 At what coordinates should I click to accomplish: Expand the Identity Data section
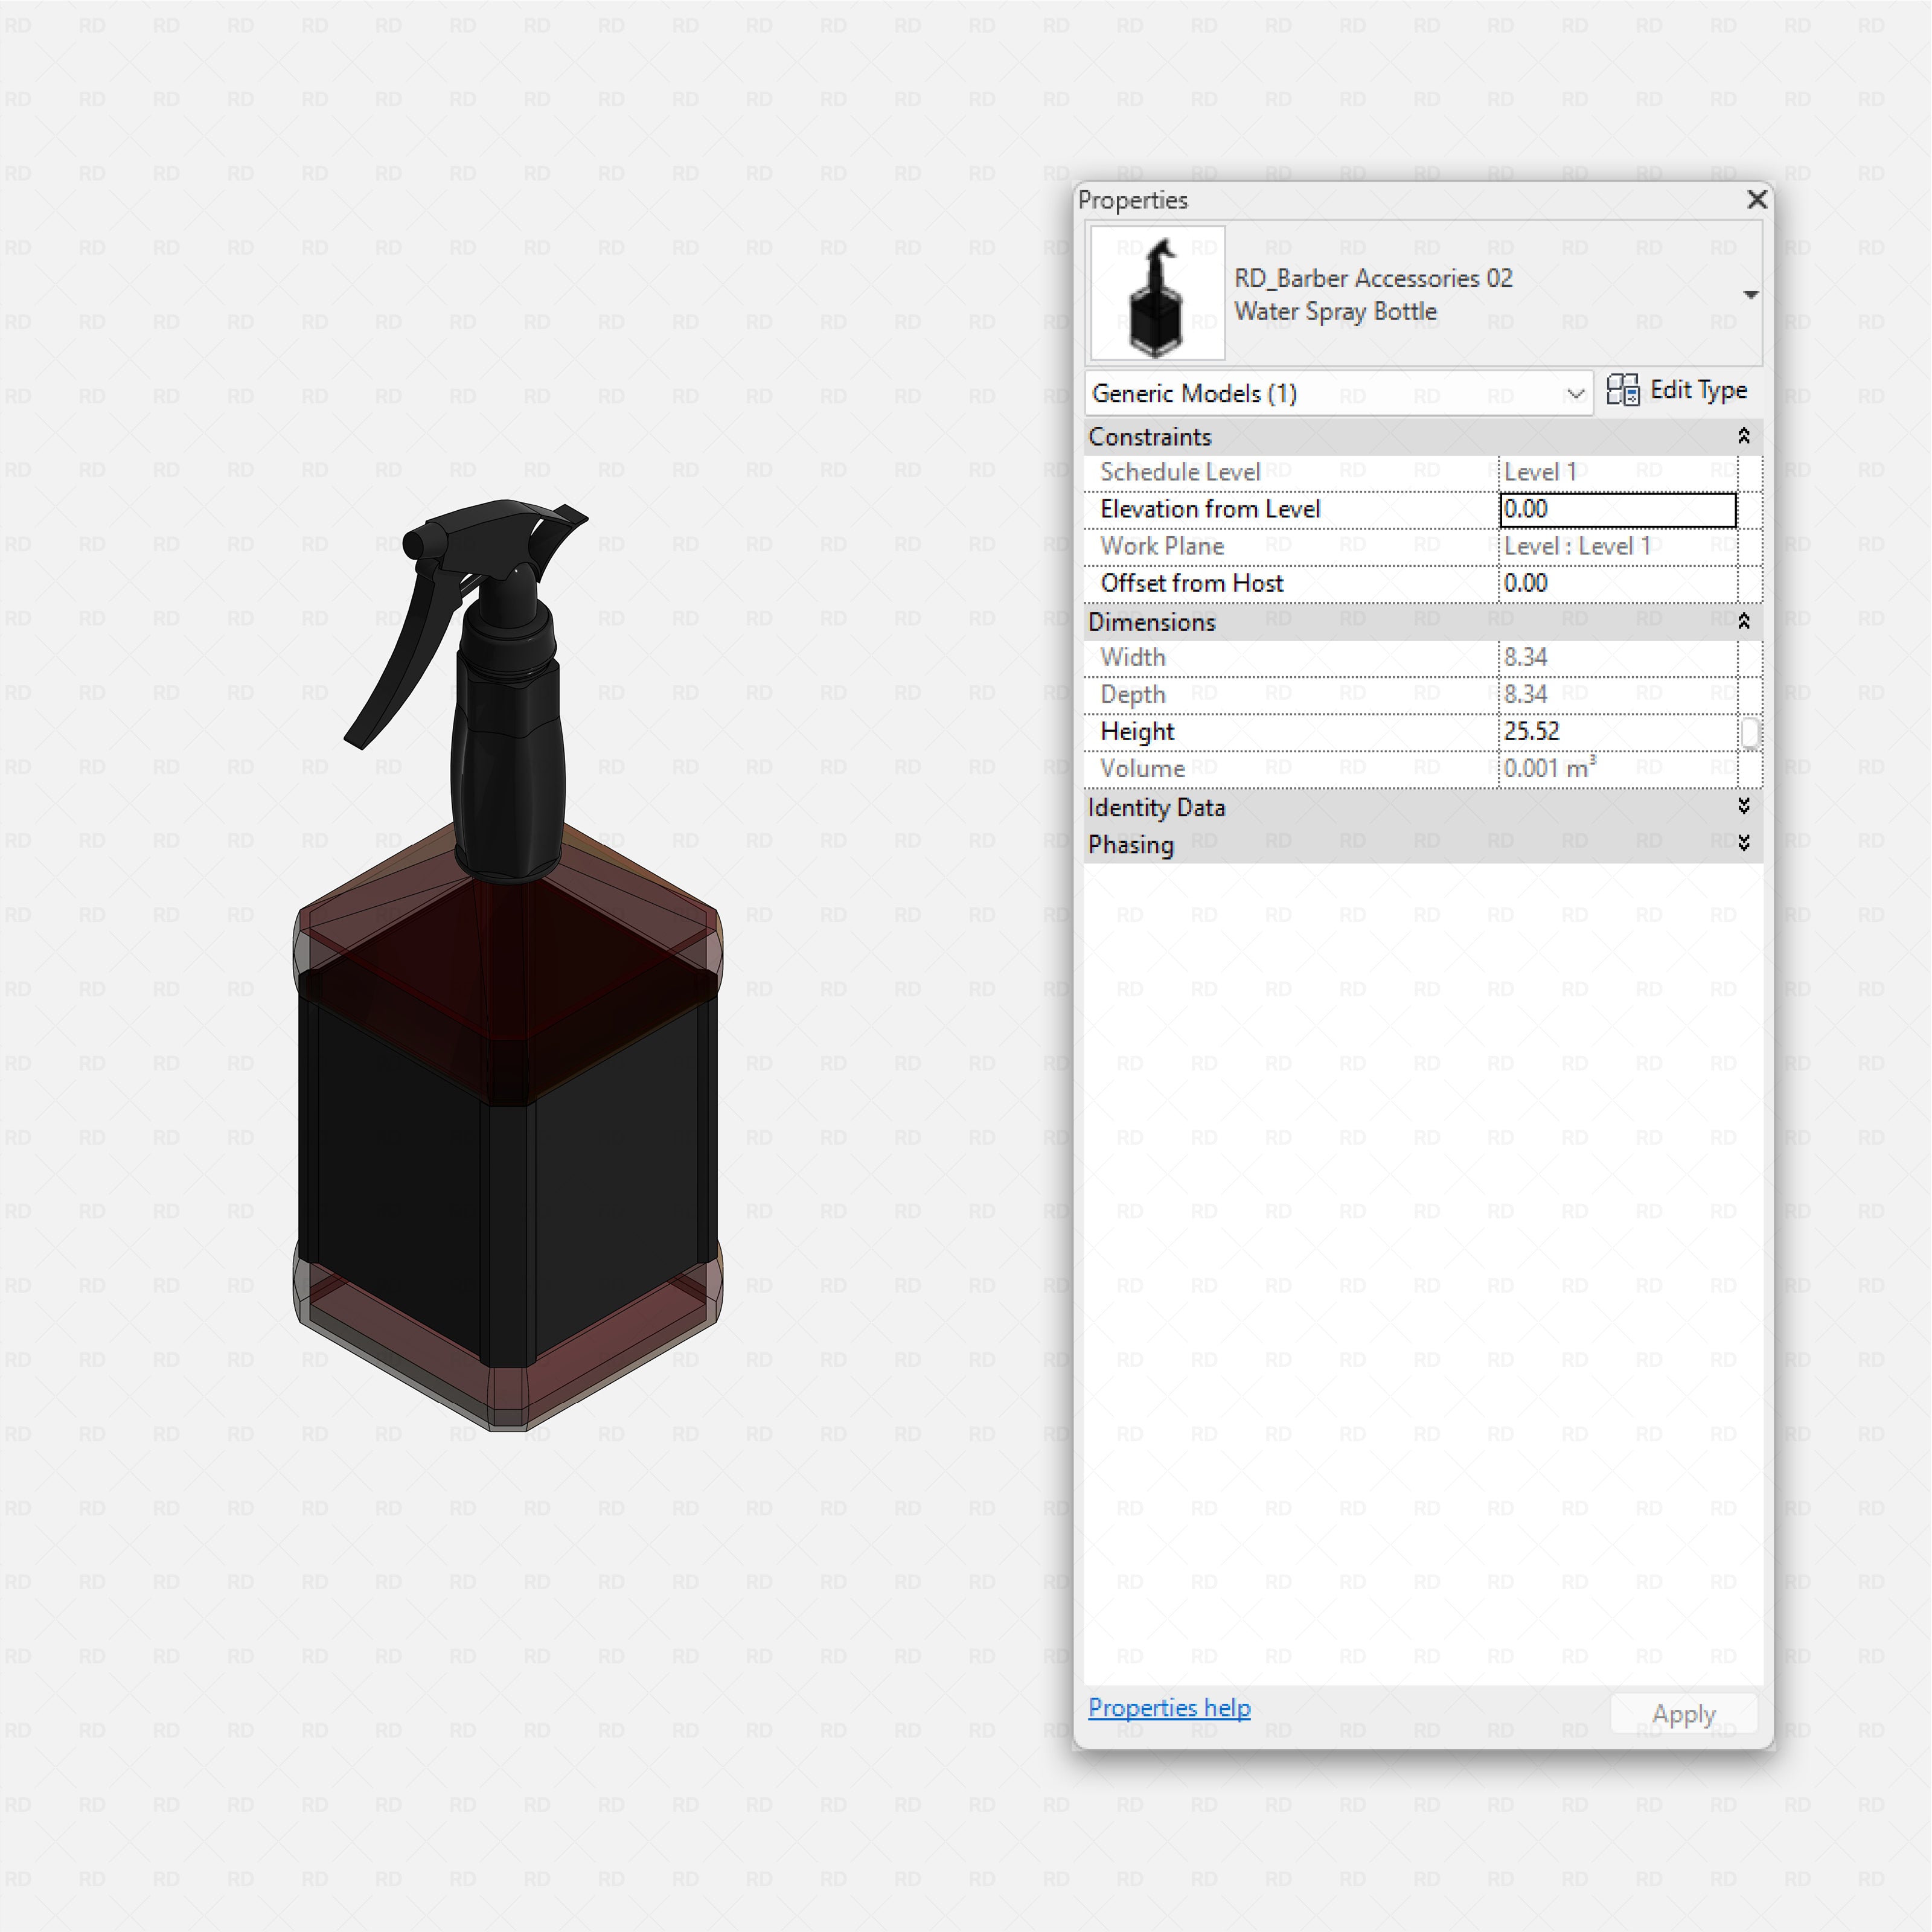(1744, 807)
